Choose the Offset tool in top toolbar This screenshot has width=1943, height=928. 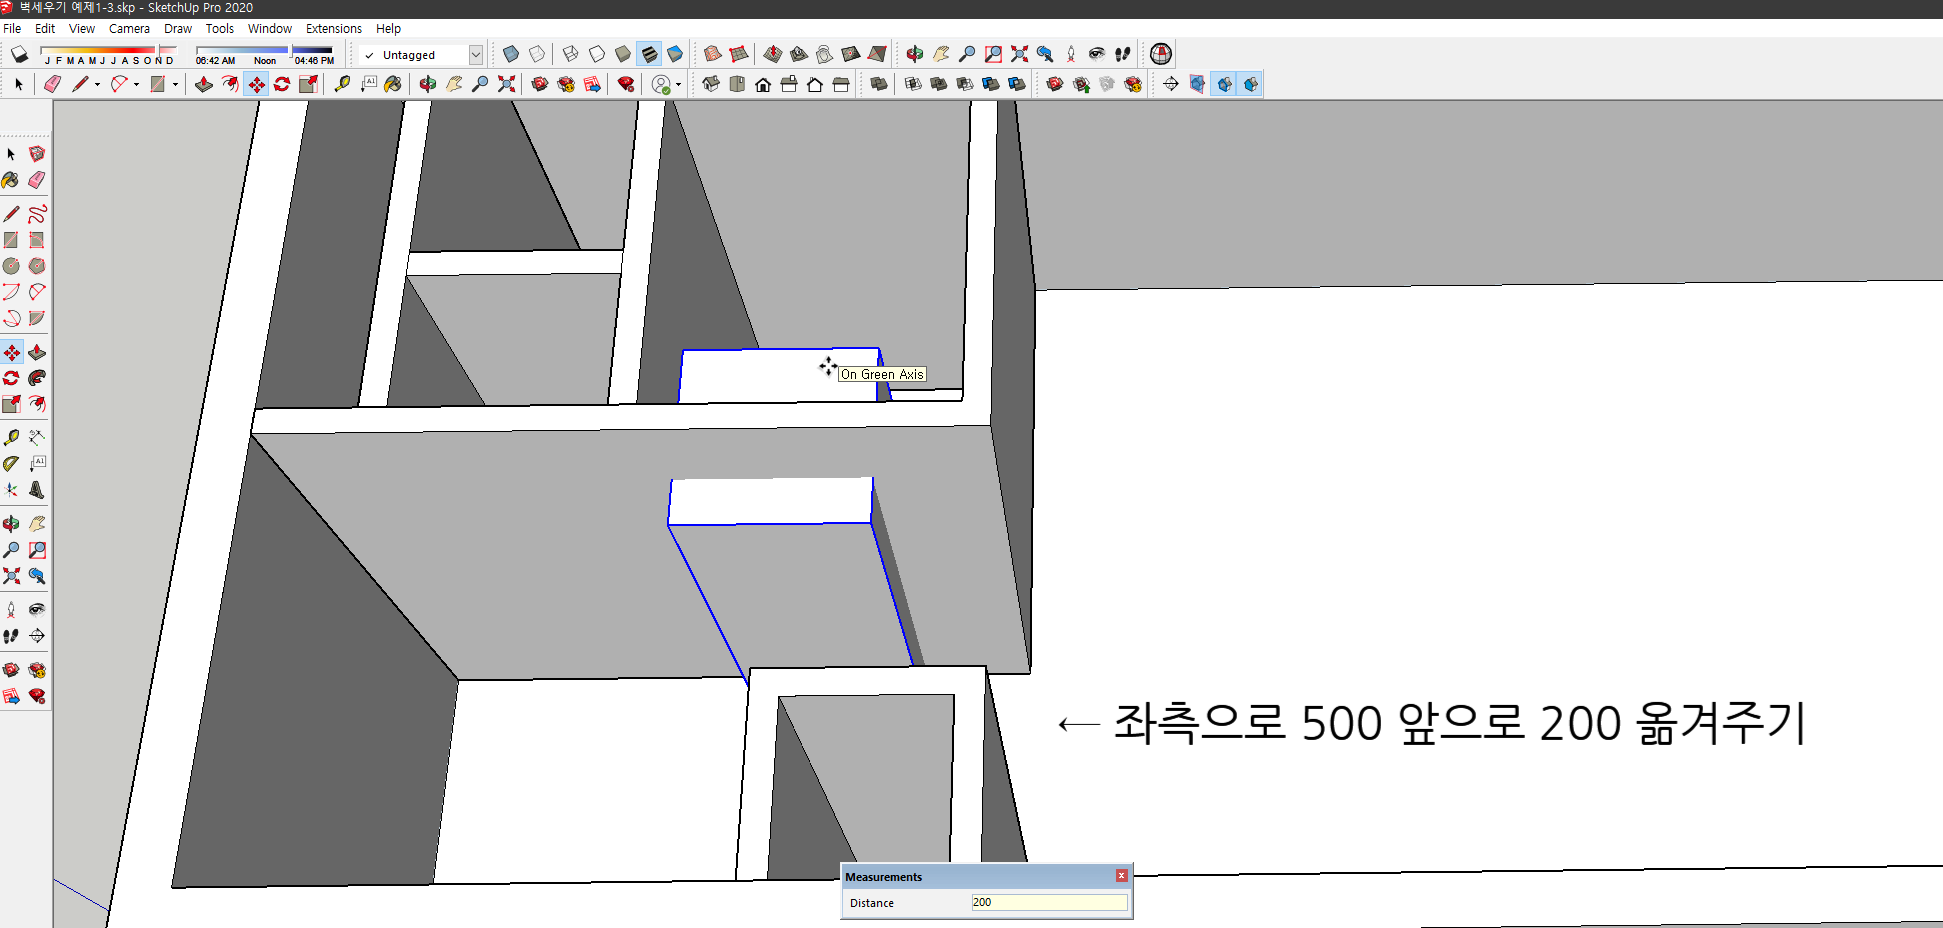pyautogui.click(x=230, y=84)
